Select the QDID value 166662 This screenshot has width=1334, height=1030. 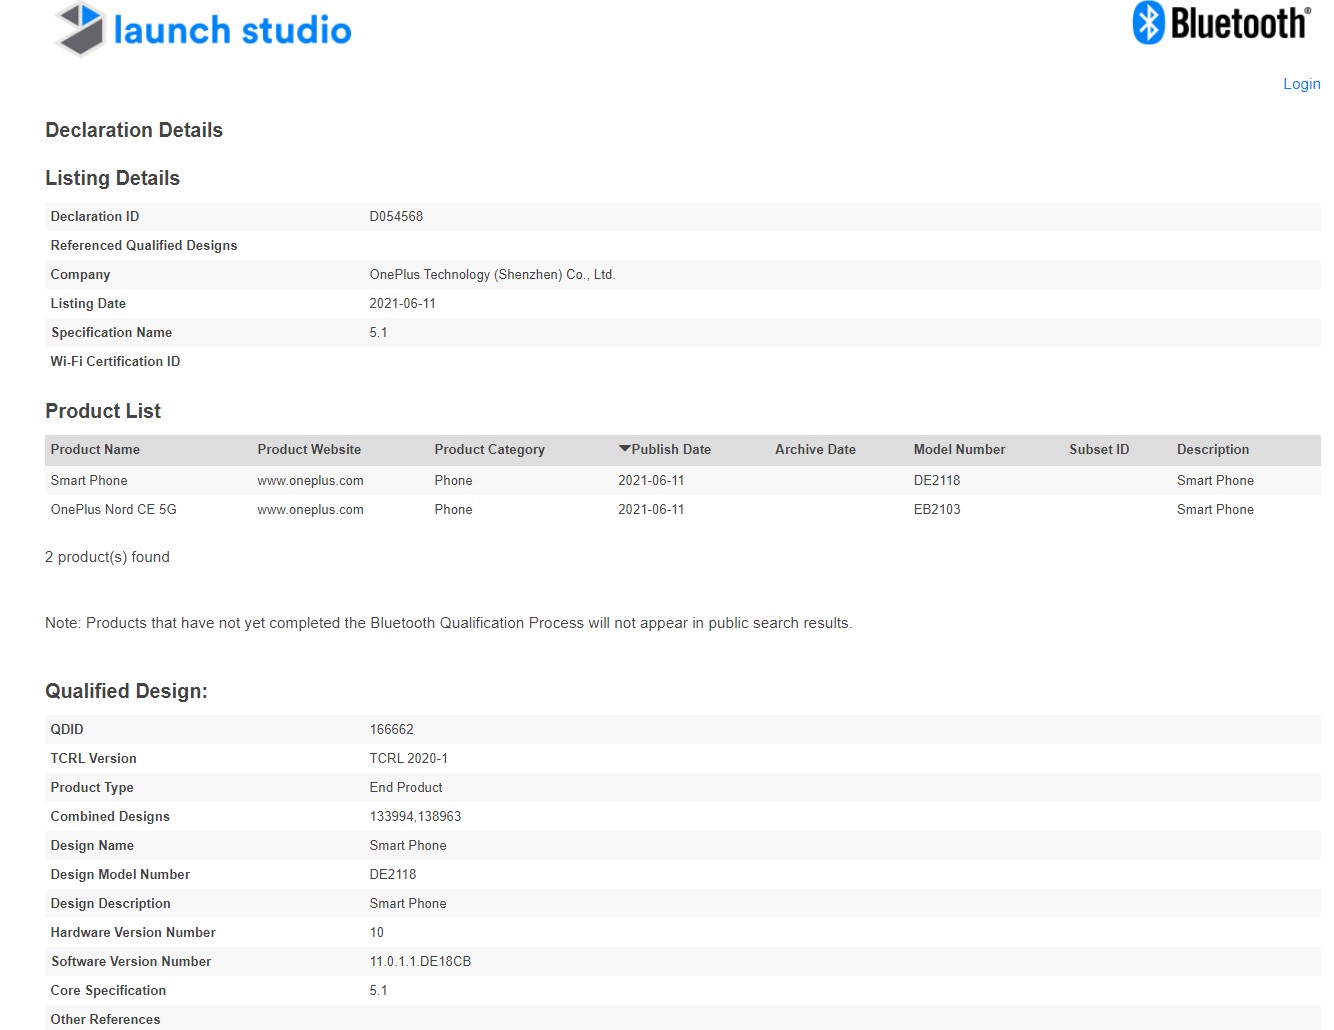[392, 729]
